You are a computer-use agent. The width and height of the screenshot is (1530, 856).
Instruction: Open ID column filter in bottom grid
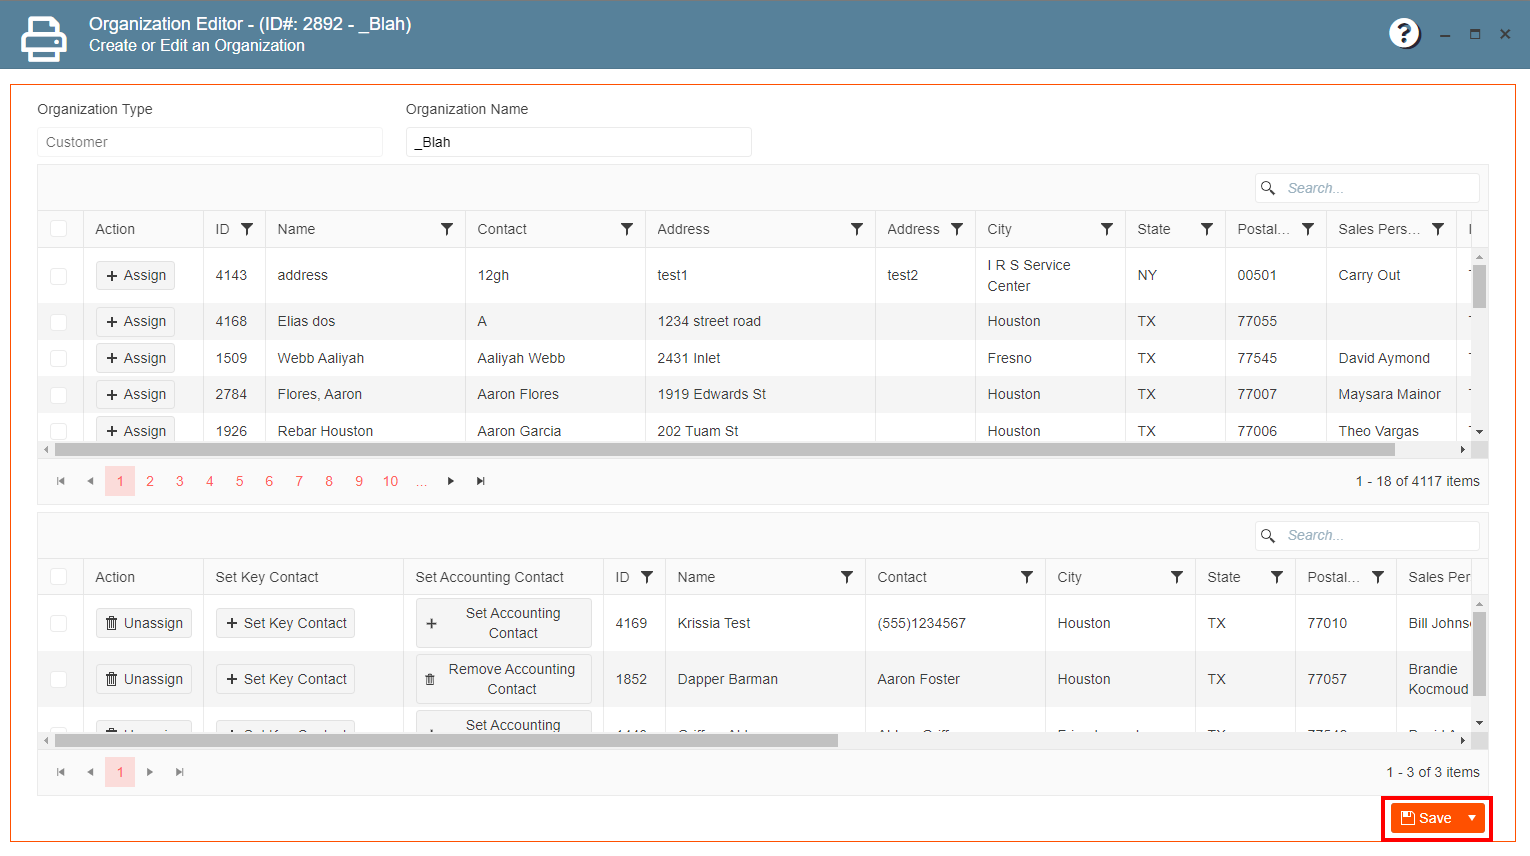[x=647, y=577]
